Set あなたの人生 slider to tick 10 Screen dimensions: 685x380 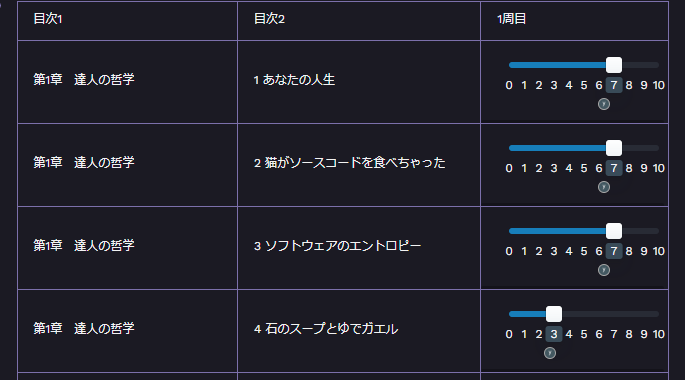point(659,85)
